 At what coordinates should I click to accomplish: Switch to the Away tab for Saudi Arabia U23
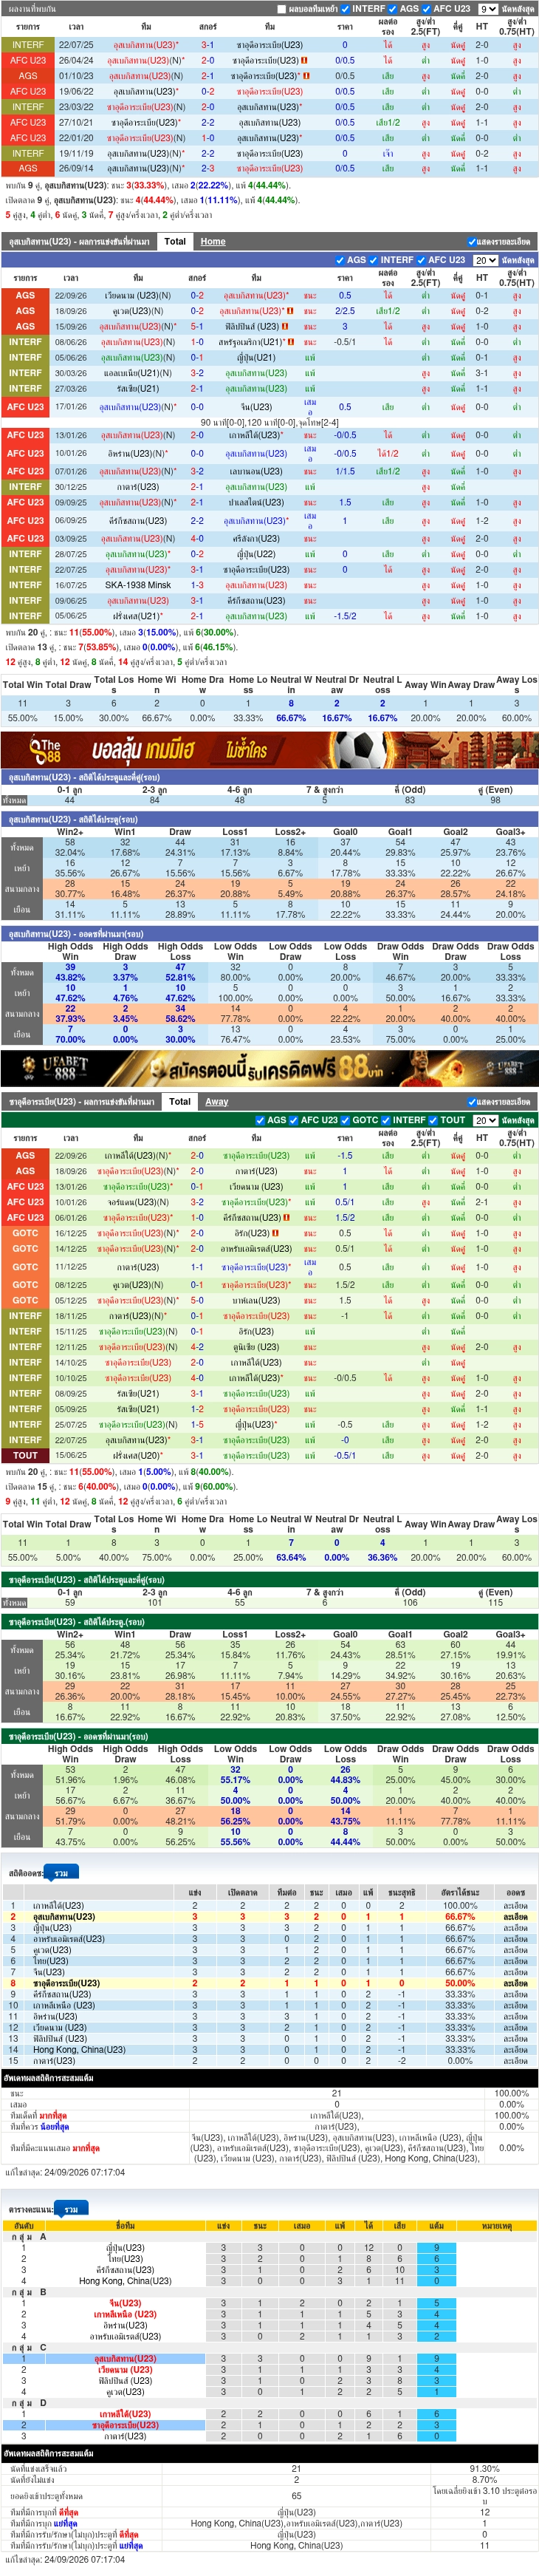pos(217,1101)
